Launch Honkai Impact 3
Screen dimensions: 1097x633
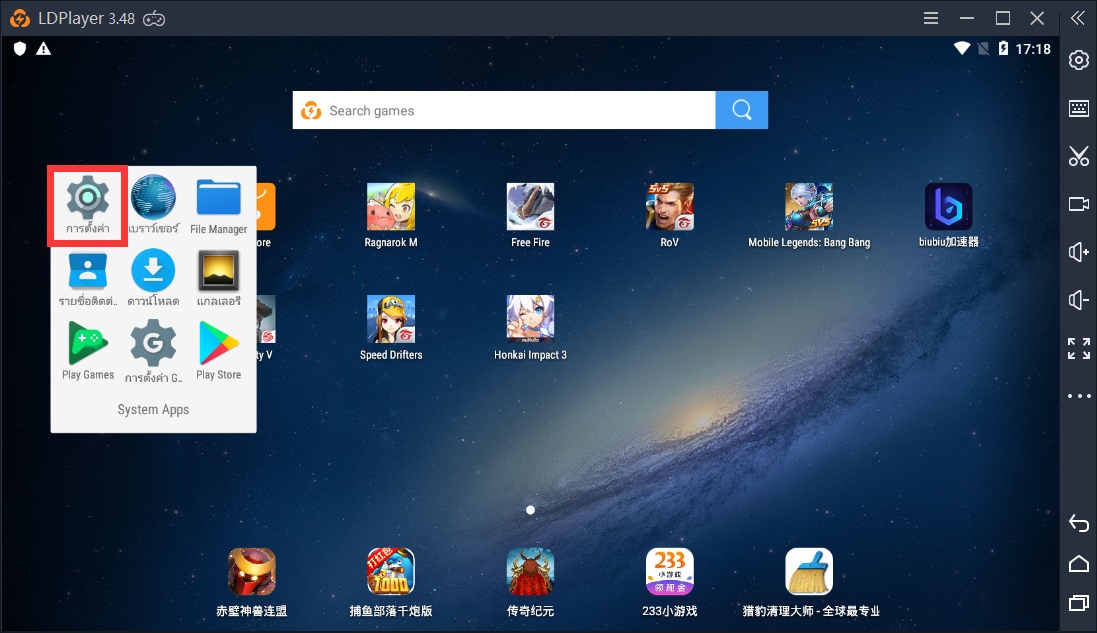(530, 318)
